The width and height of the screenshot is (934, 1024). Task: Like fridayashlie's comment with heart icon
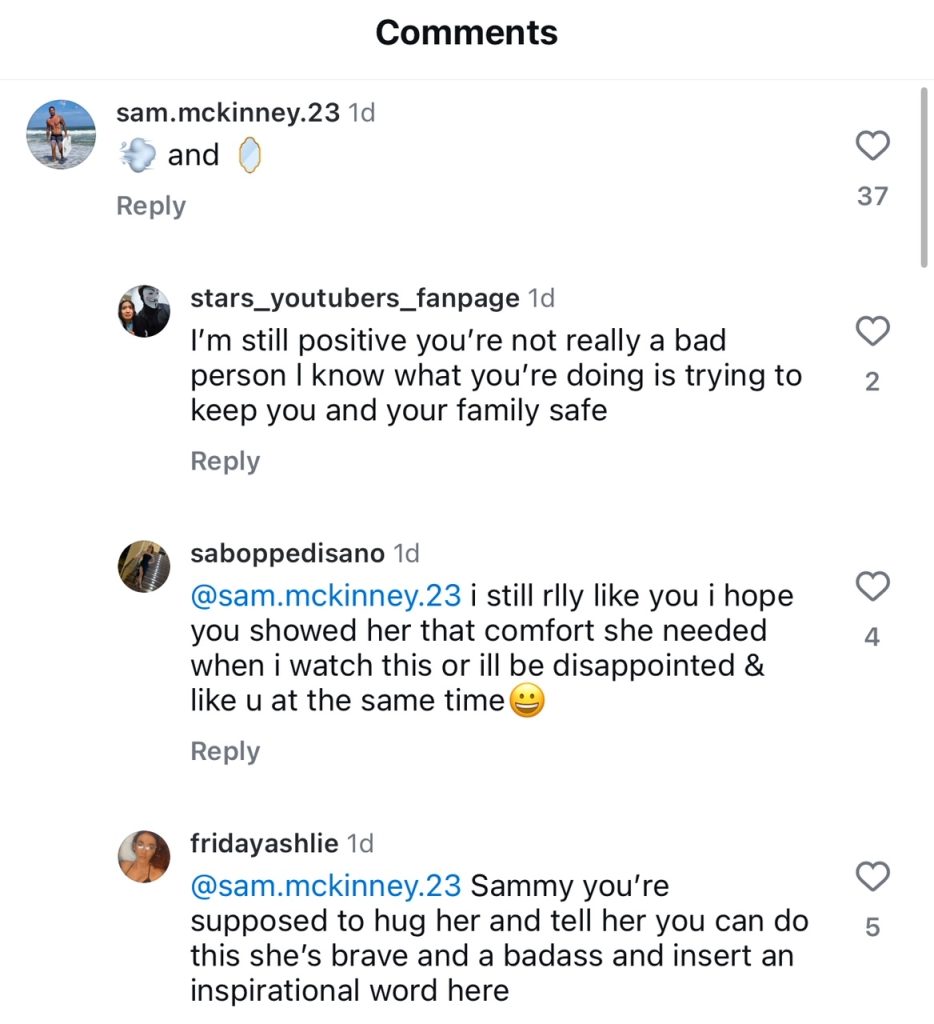[873, 877]
